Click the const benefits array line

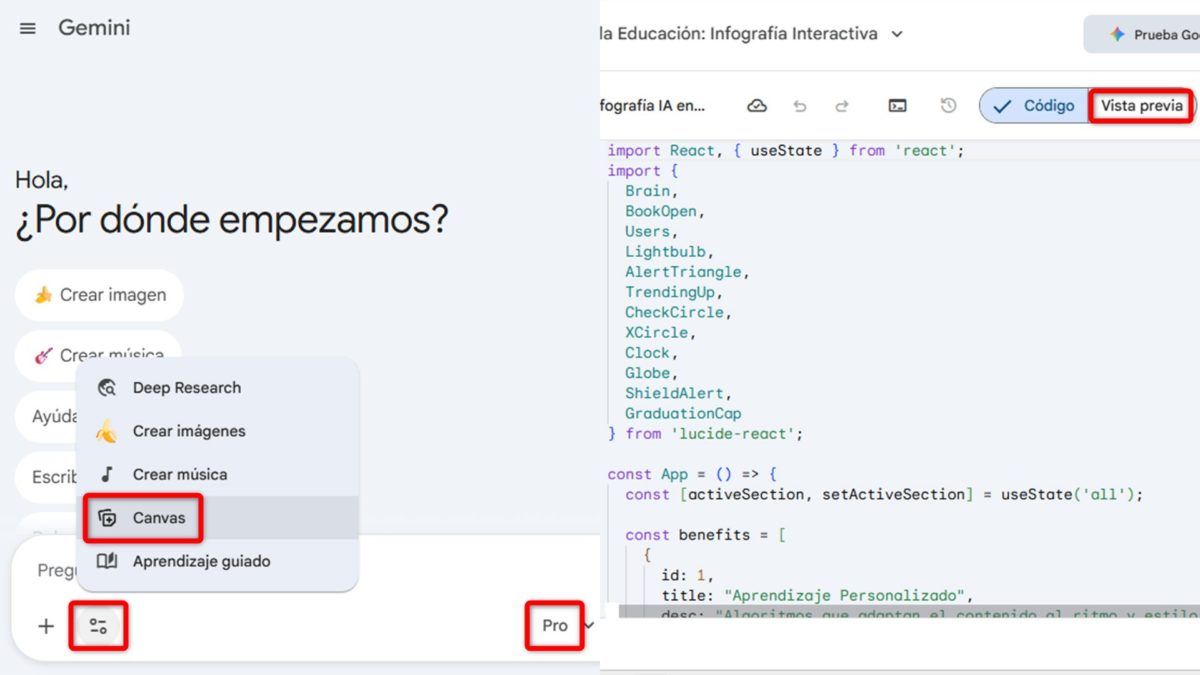coord(705,535)
